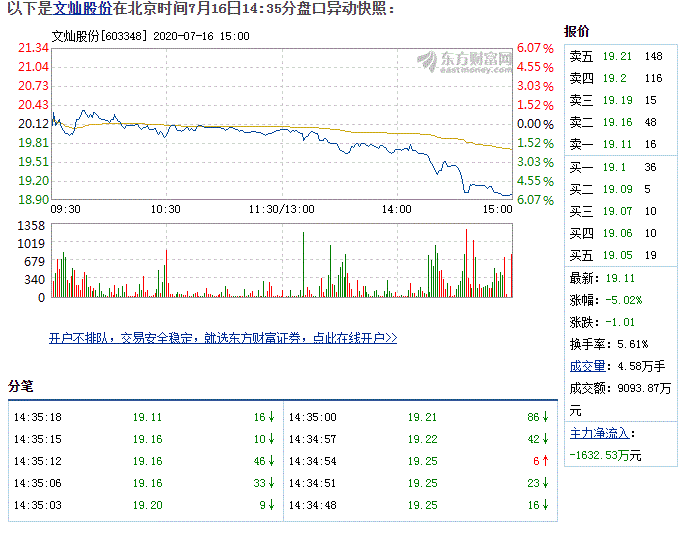Click the 报价 panel heading

[x=576, y=32]
